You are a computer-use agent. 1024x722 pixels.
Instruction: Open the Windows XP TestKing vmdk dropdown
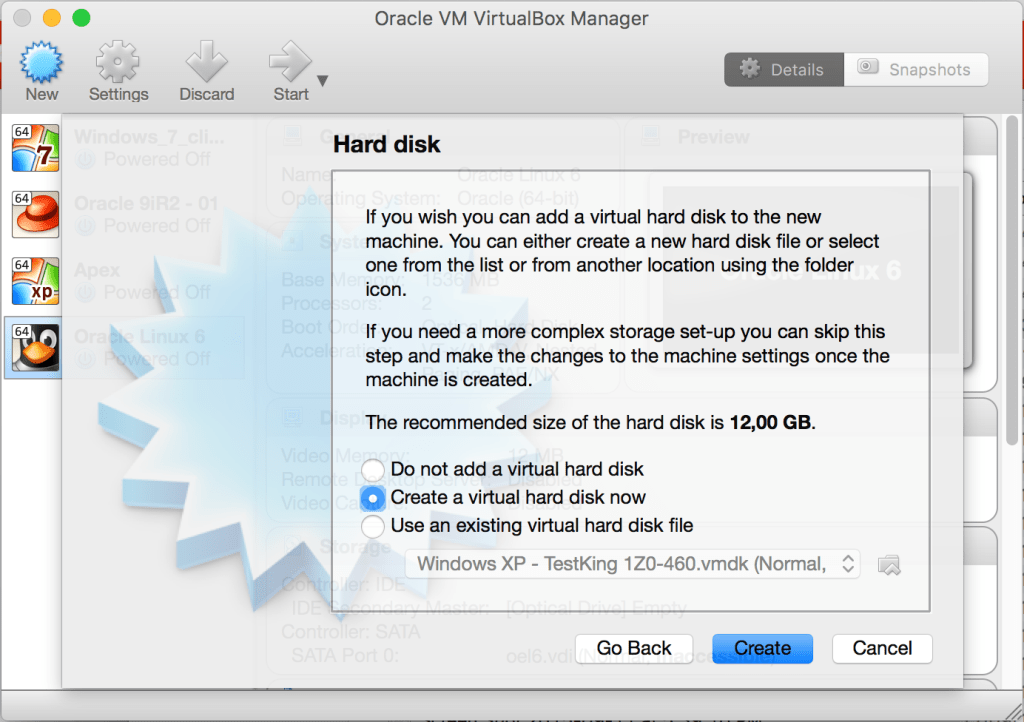coord(632,564)
